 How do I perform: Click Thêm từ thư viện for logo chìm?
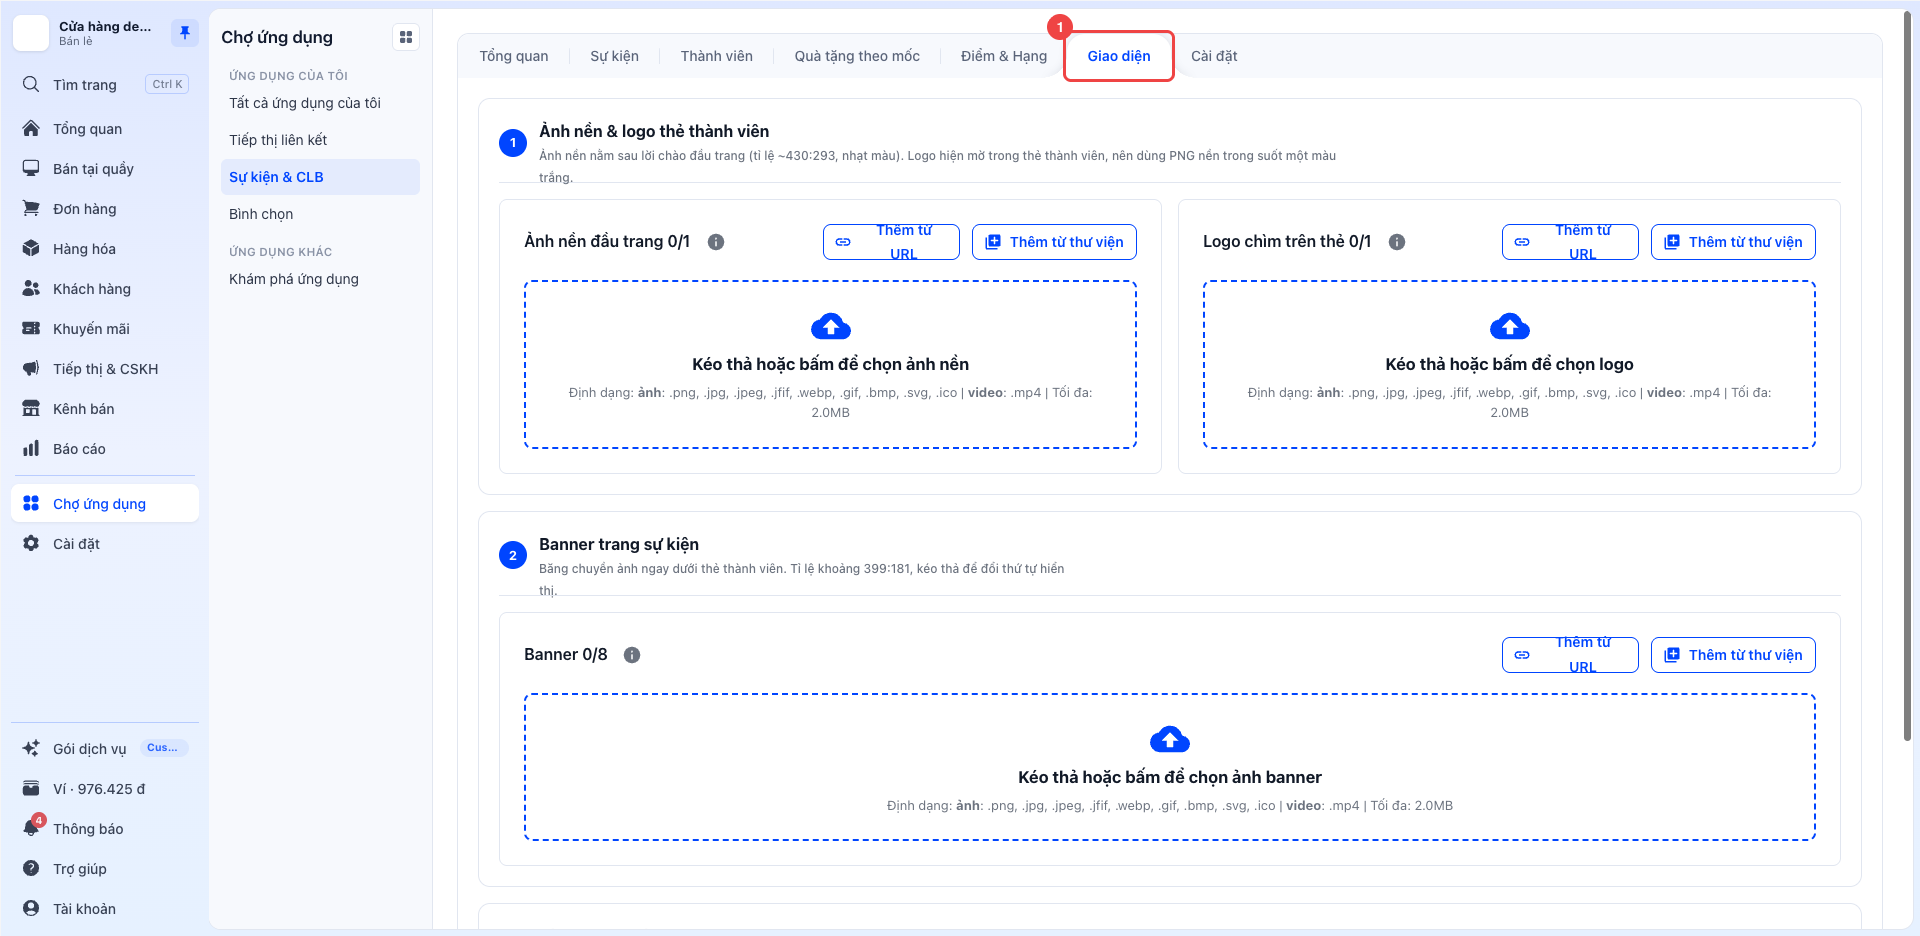click(1733, 242)
